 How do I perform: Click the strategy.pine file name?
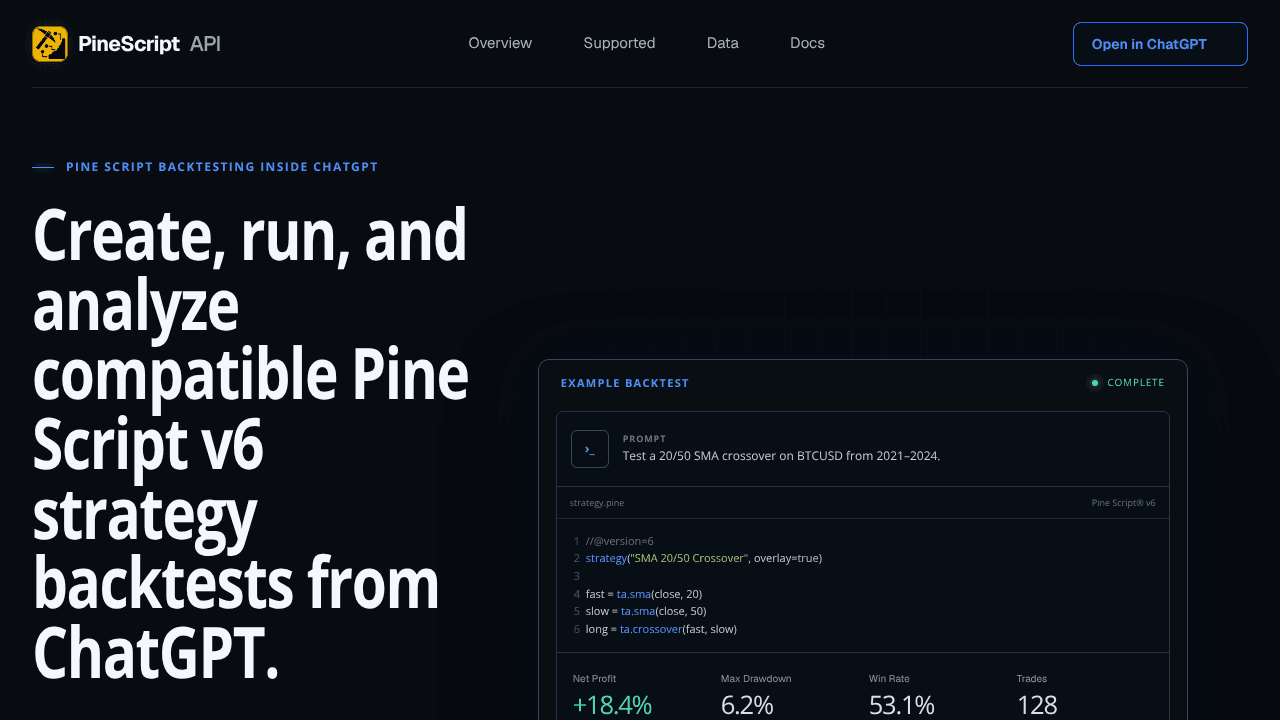[x=597, y=503]
